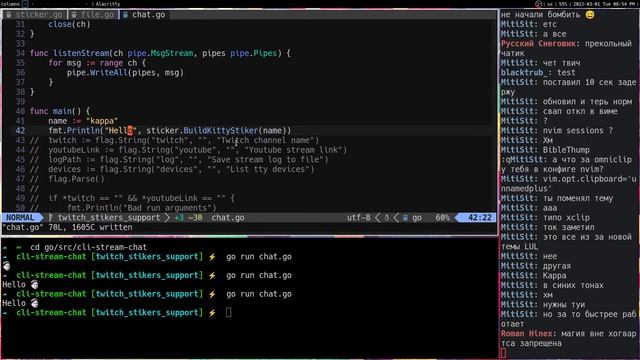The height and width of the screenshot is (360, 640).
Task: Click the Go filetype icon in statusline
Action: click(405, 218)
